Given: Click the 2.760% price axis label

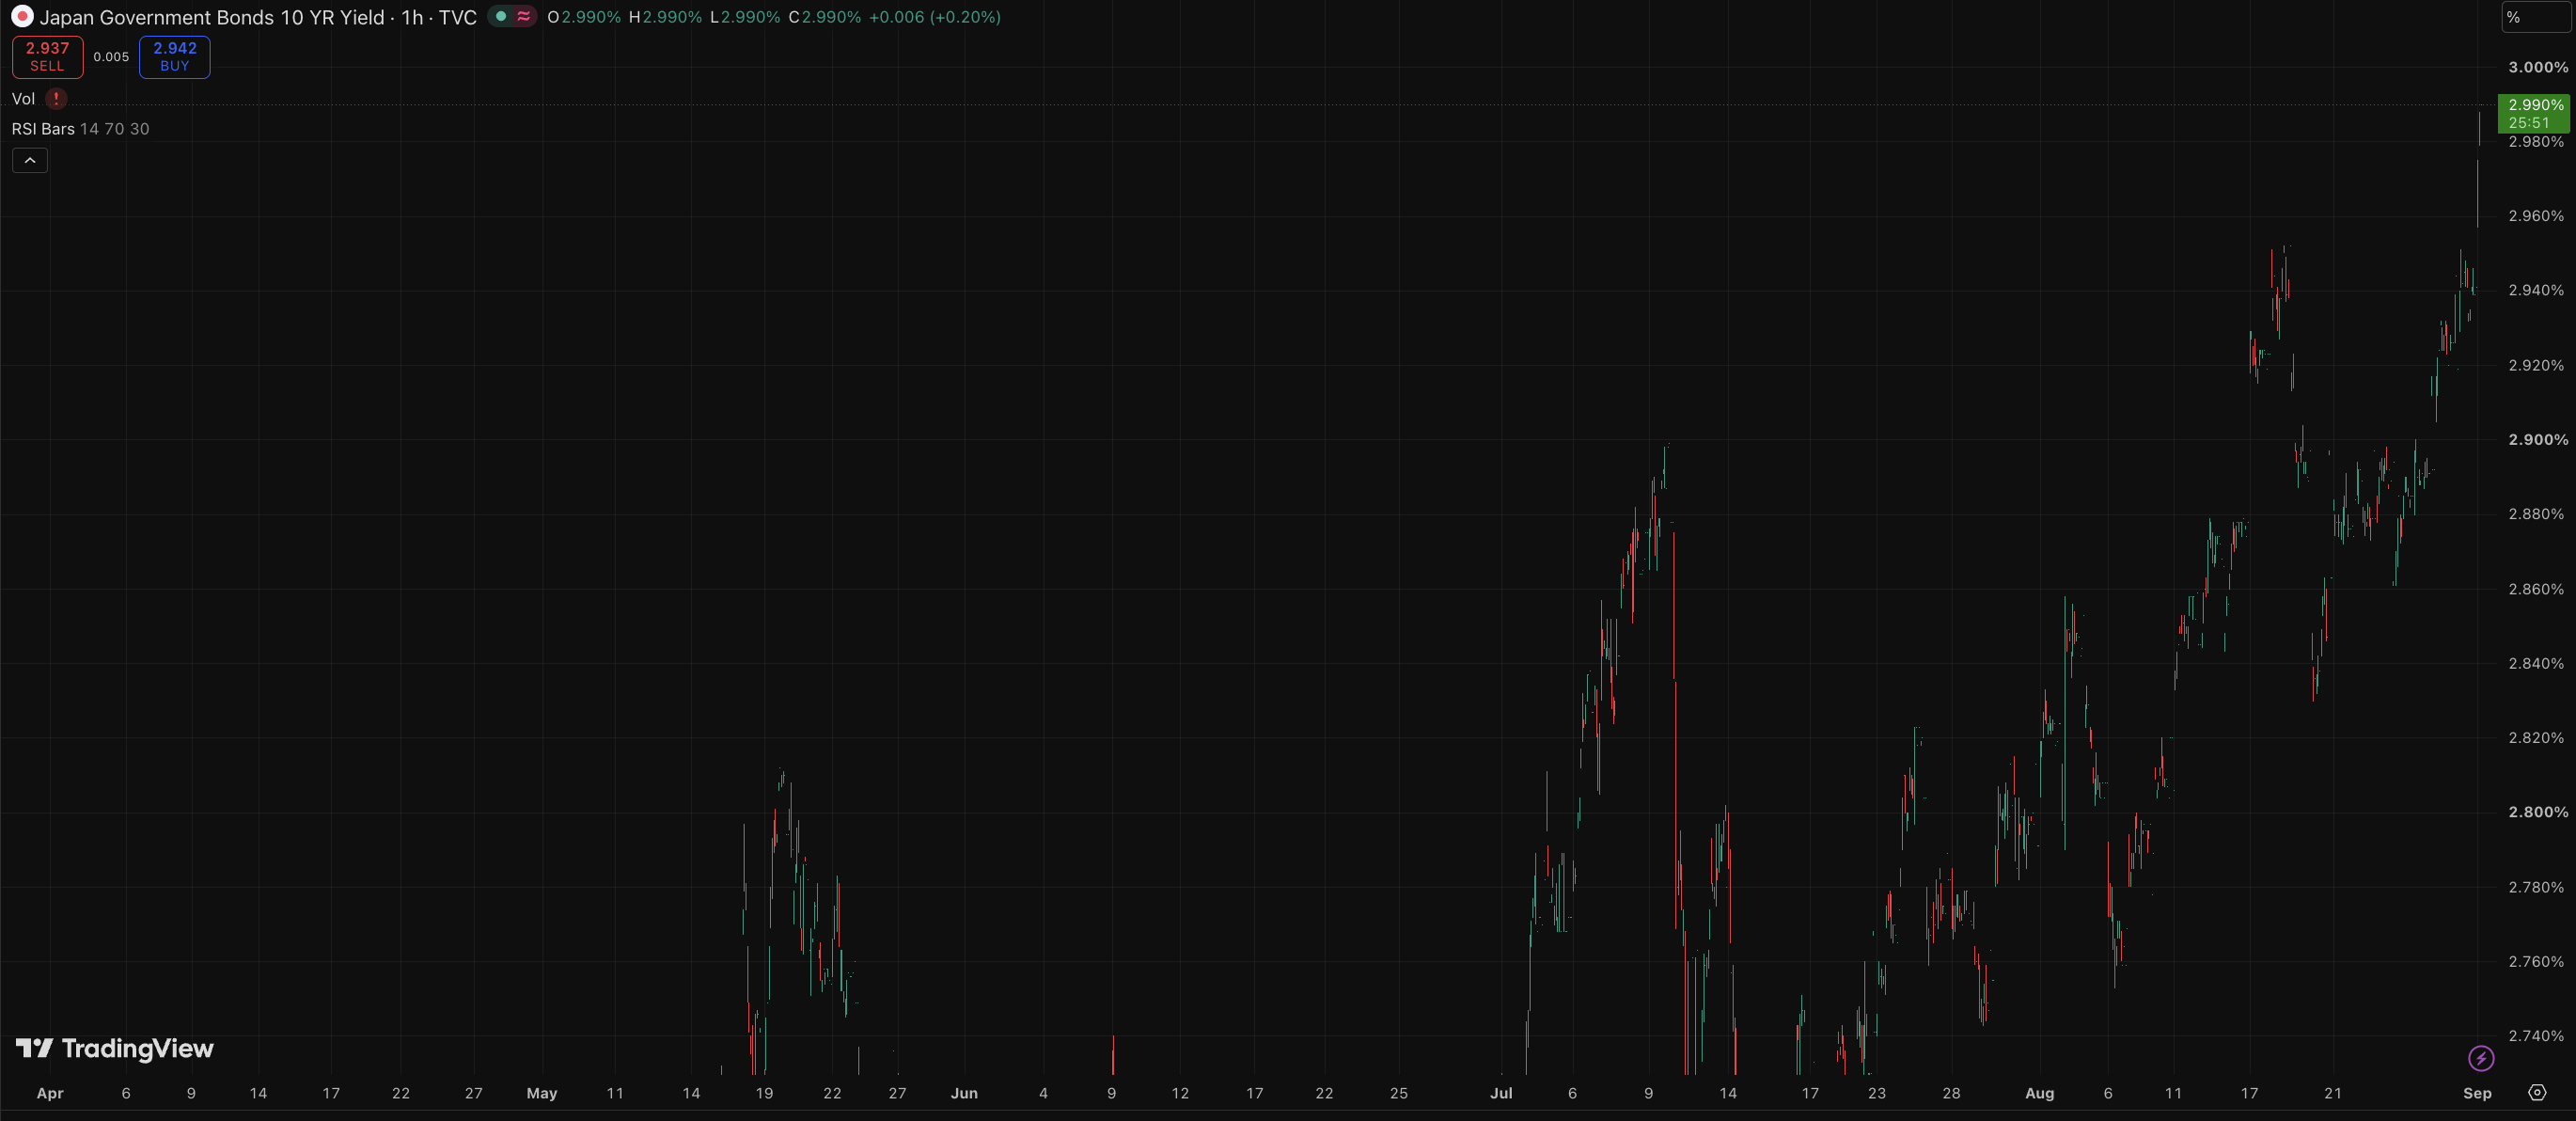Looking at the screenshot, I should point(2536,961).
